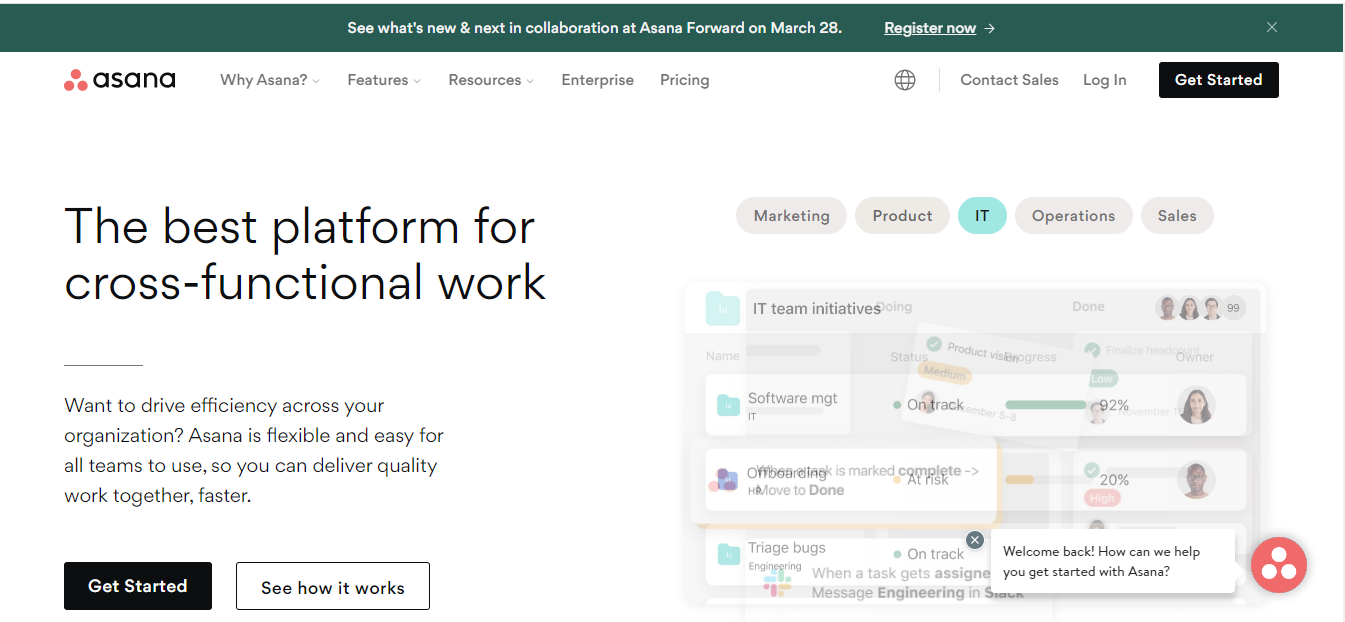The width and height of the screenshot is (1345, 622).
Task: Click the Software mgt folder icon
Action: coord(727,405)
